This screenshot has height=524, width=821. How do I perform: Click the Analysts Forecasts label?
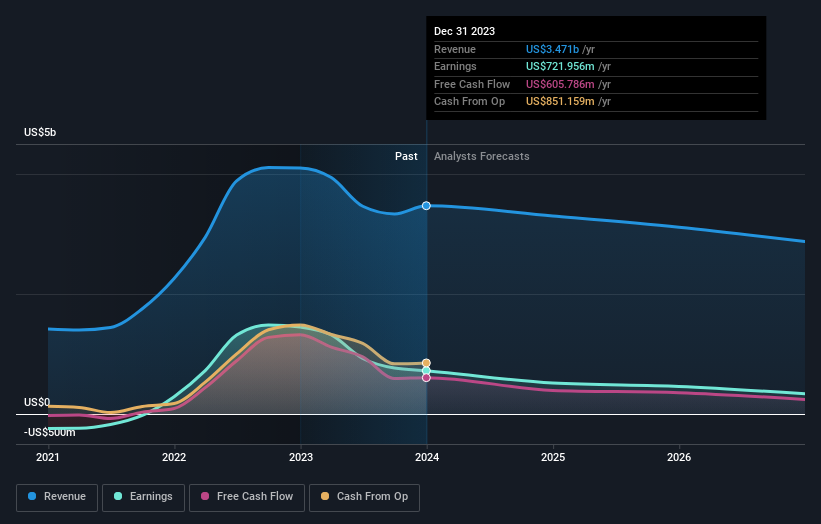[482, 156]
